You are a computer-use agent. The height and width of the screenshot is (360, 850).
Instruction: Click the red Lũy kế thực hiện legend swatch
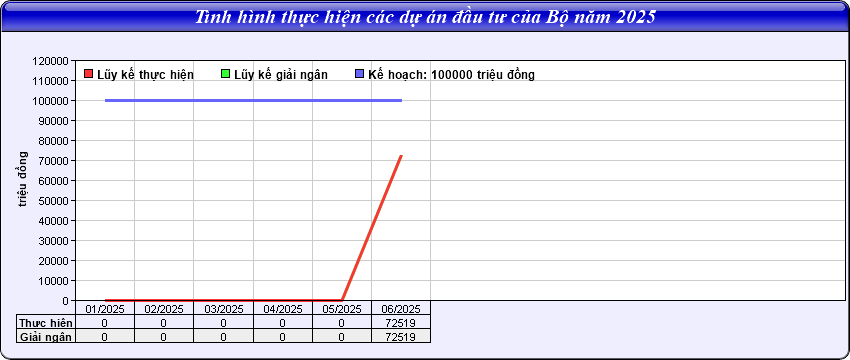tap(89, 74)
